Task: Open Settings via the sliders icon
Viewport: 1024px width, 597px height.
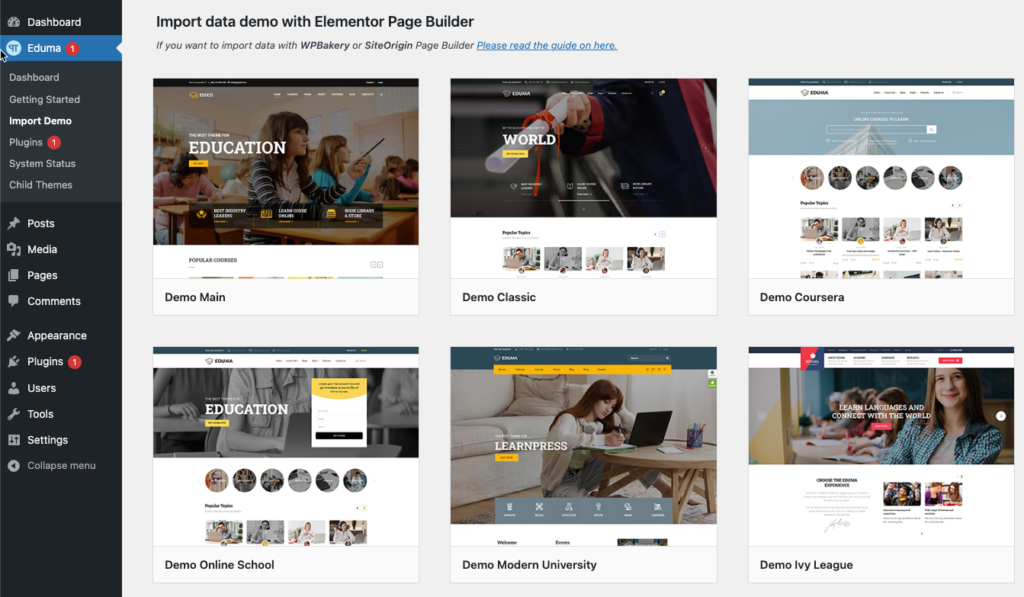Action: (x=14, y=440)
